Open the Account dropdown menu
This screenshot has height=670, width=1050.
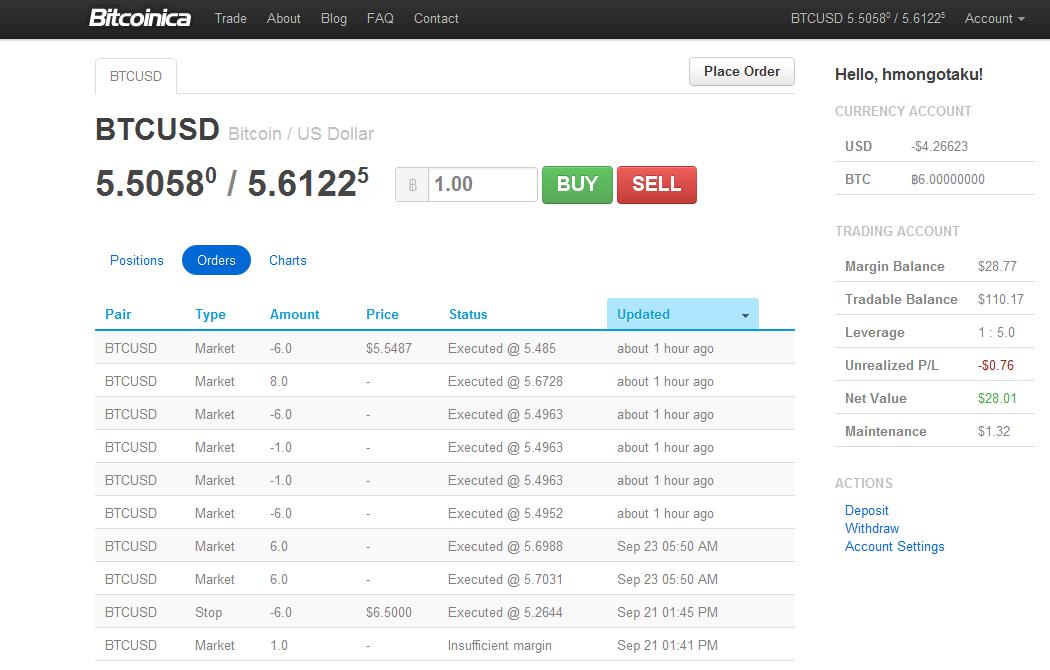coord(994,19)
